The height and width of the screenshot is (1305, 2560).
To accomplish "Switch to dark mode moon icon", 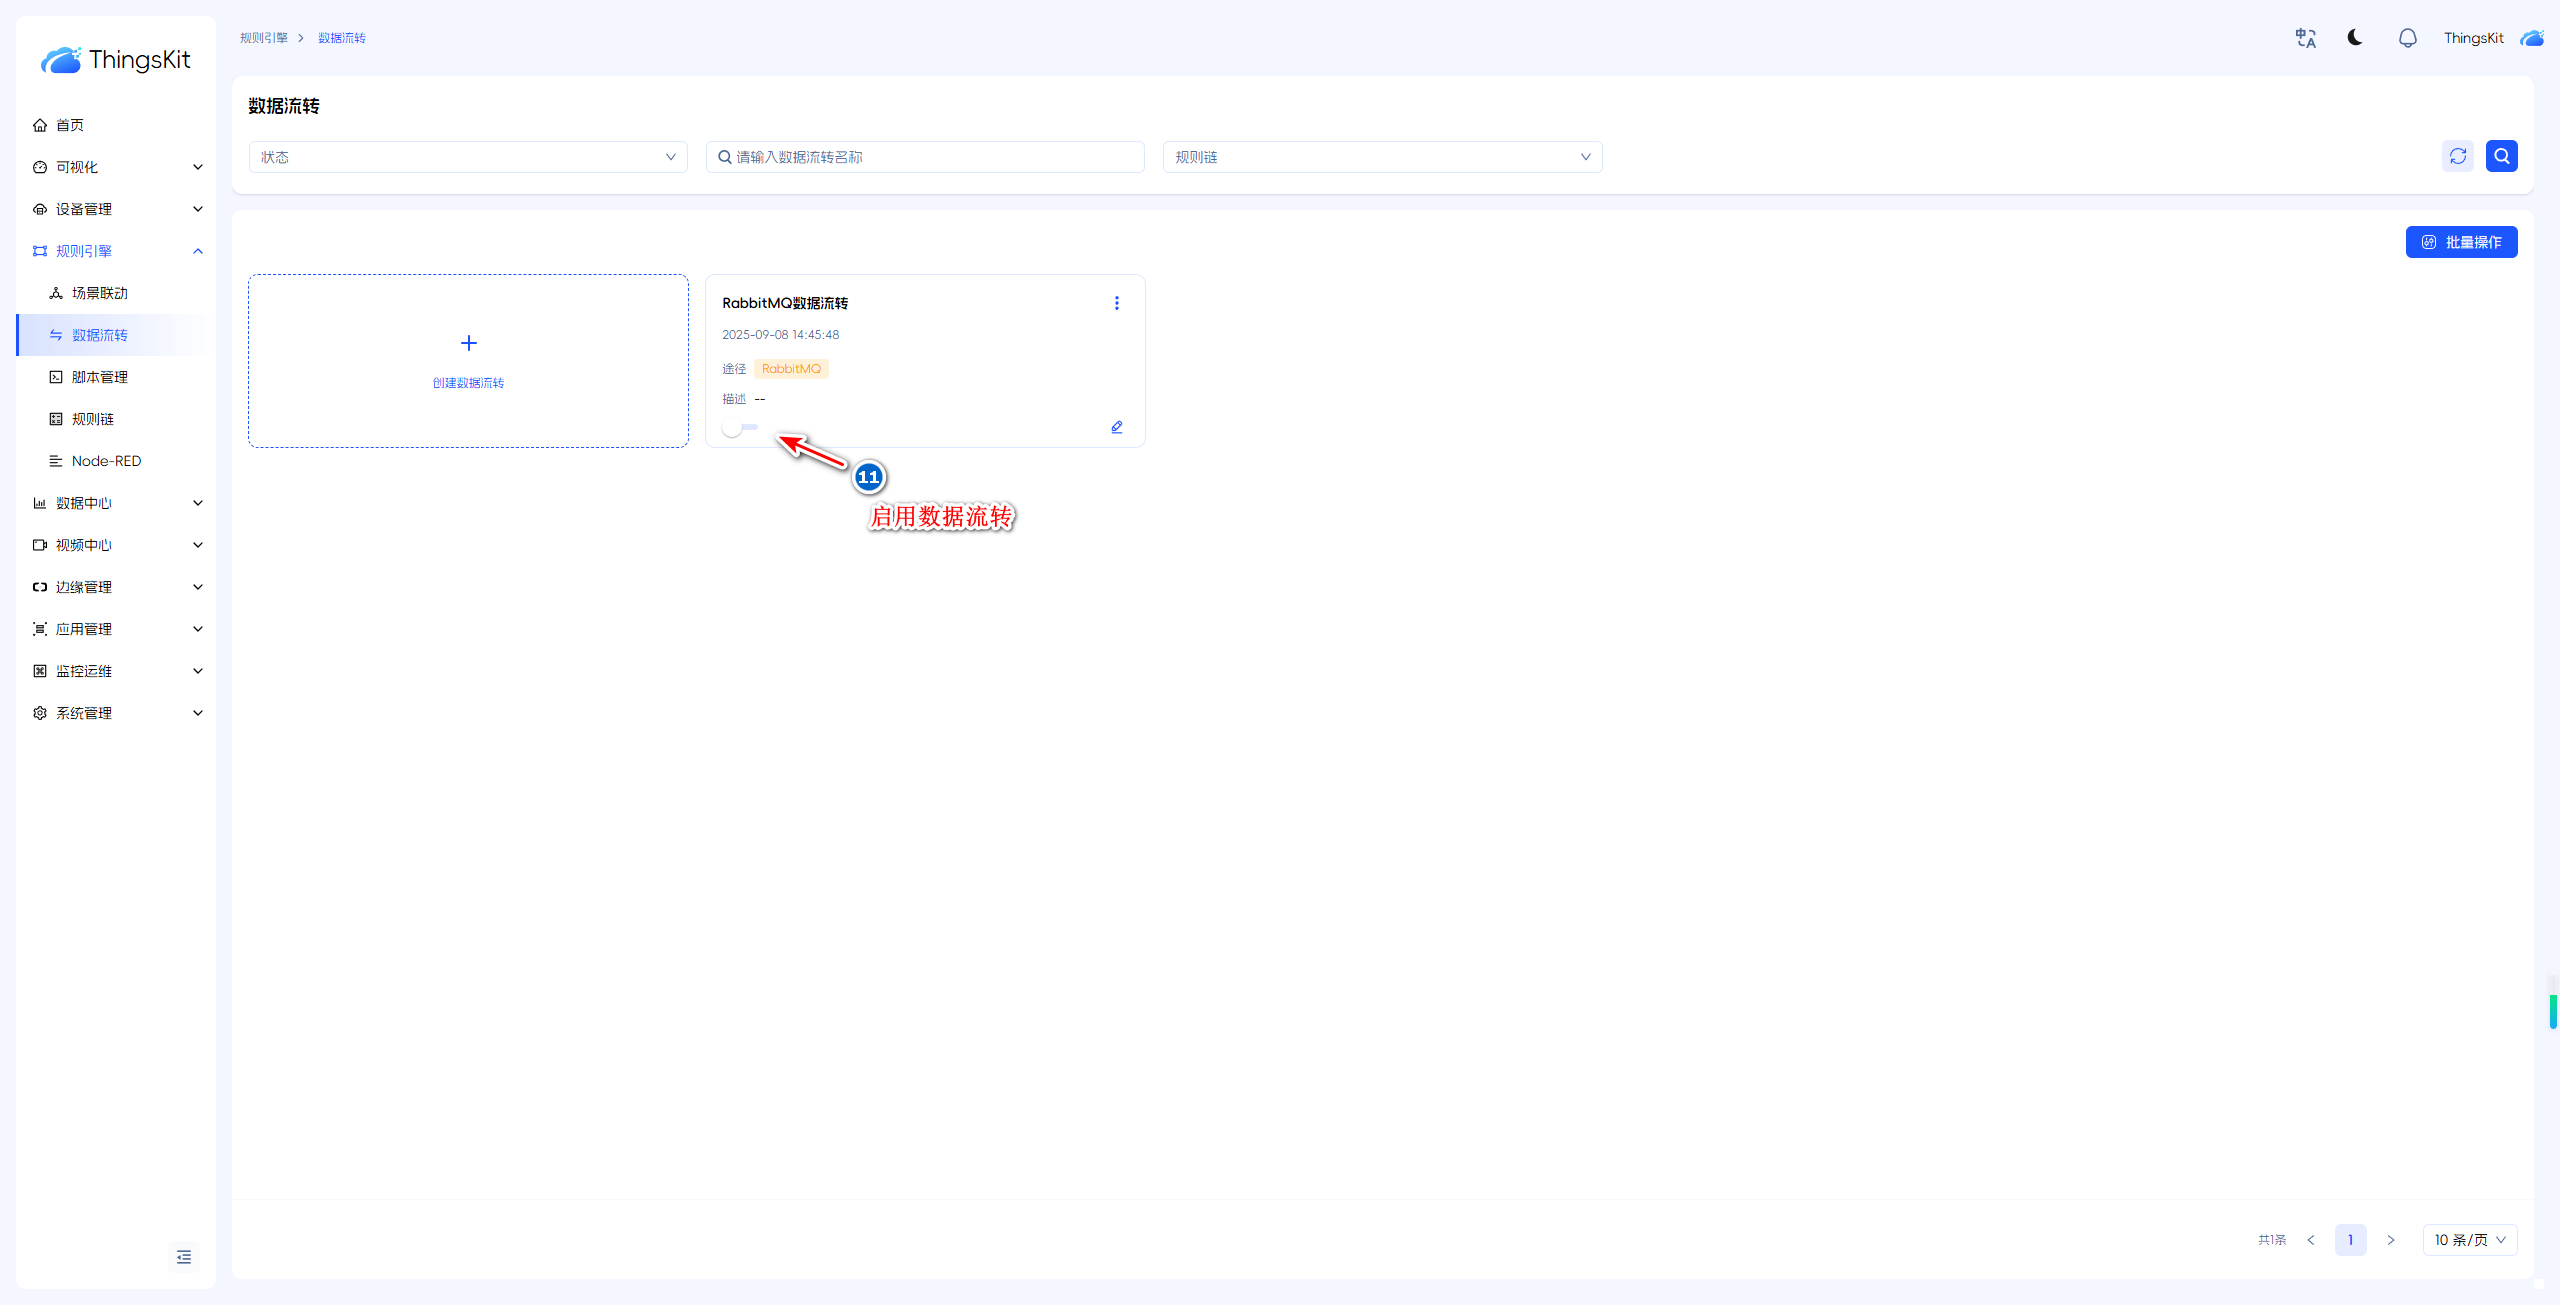I will [x=2355, y=38].
